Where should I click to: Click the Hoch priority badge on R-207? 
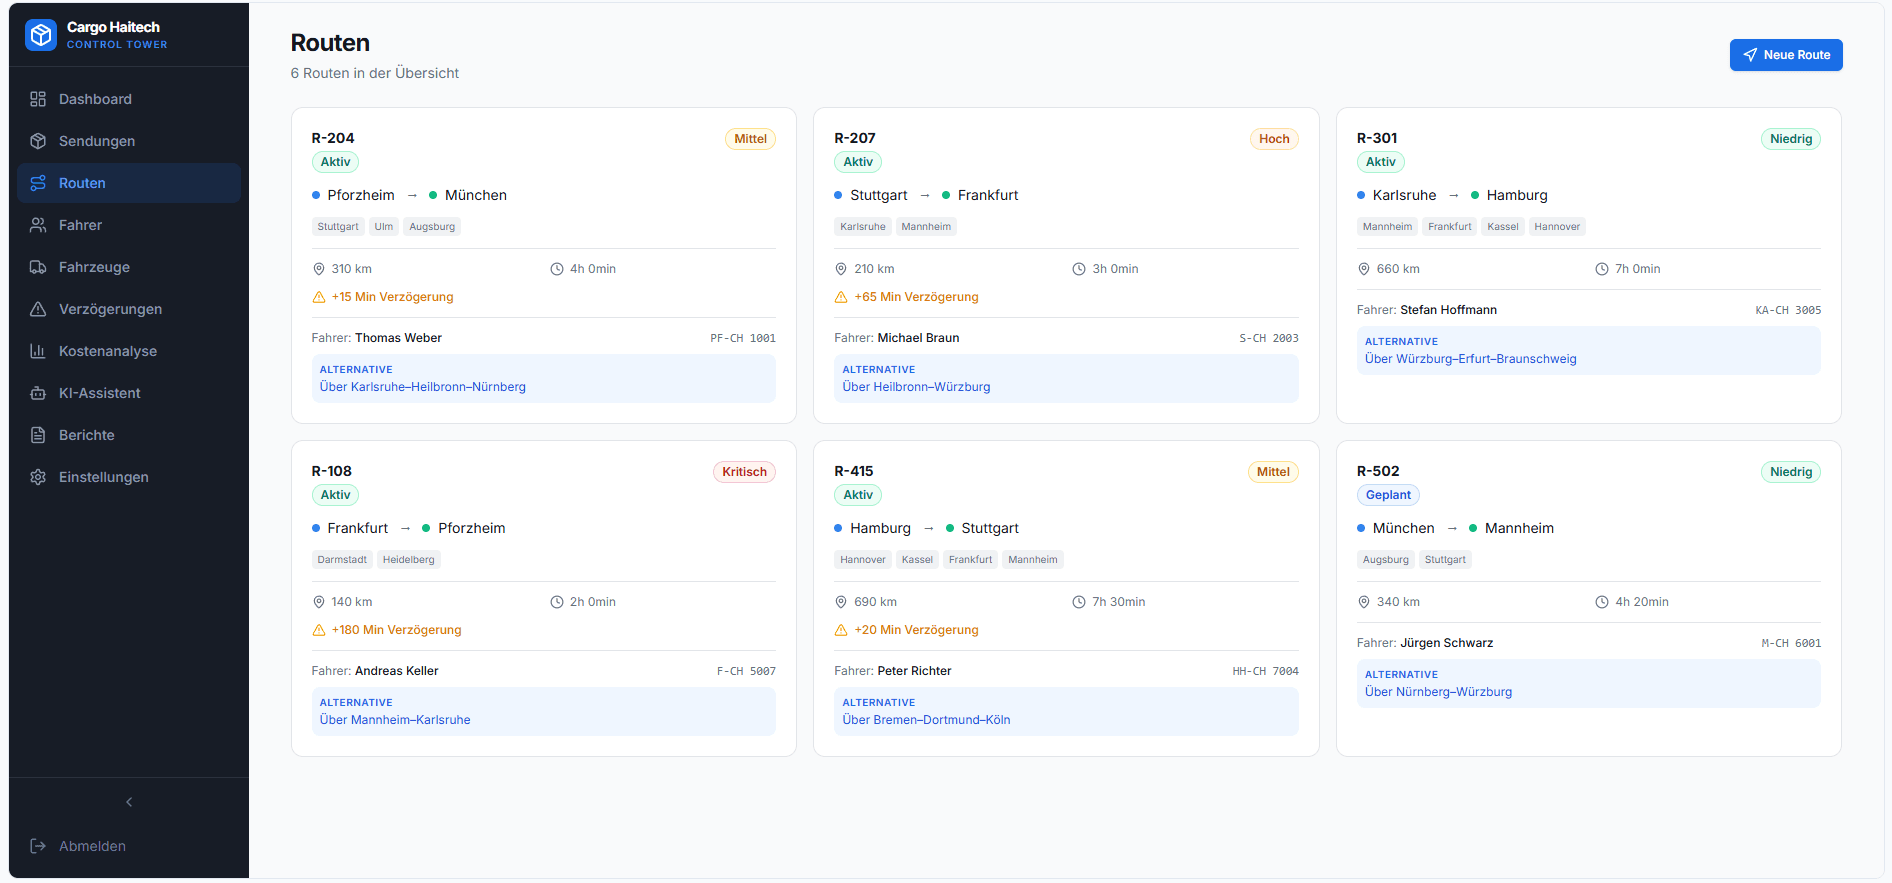tap(1274, 139)
